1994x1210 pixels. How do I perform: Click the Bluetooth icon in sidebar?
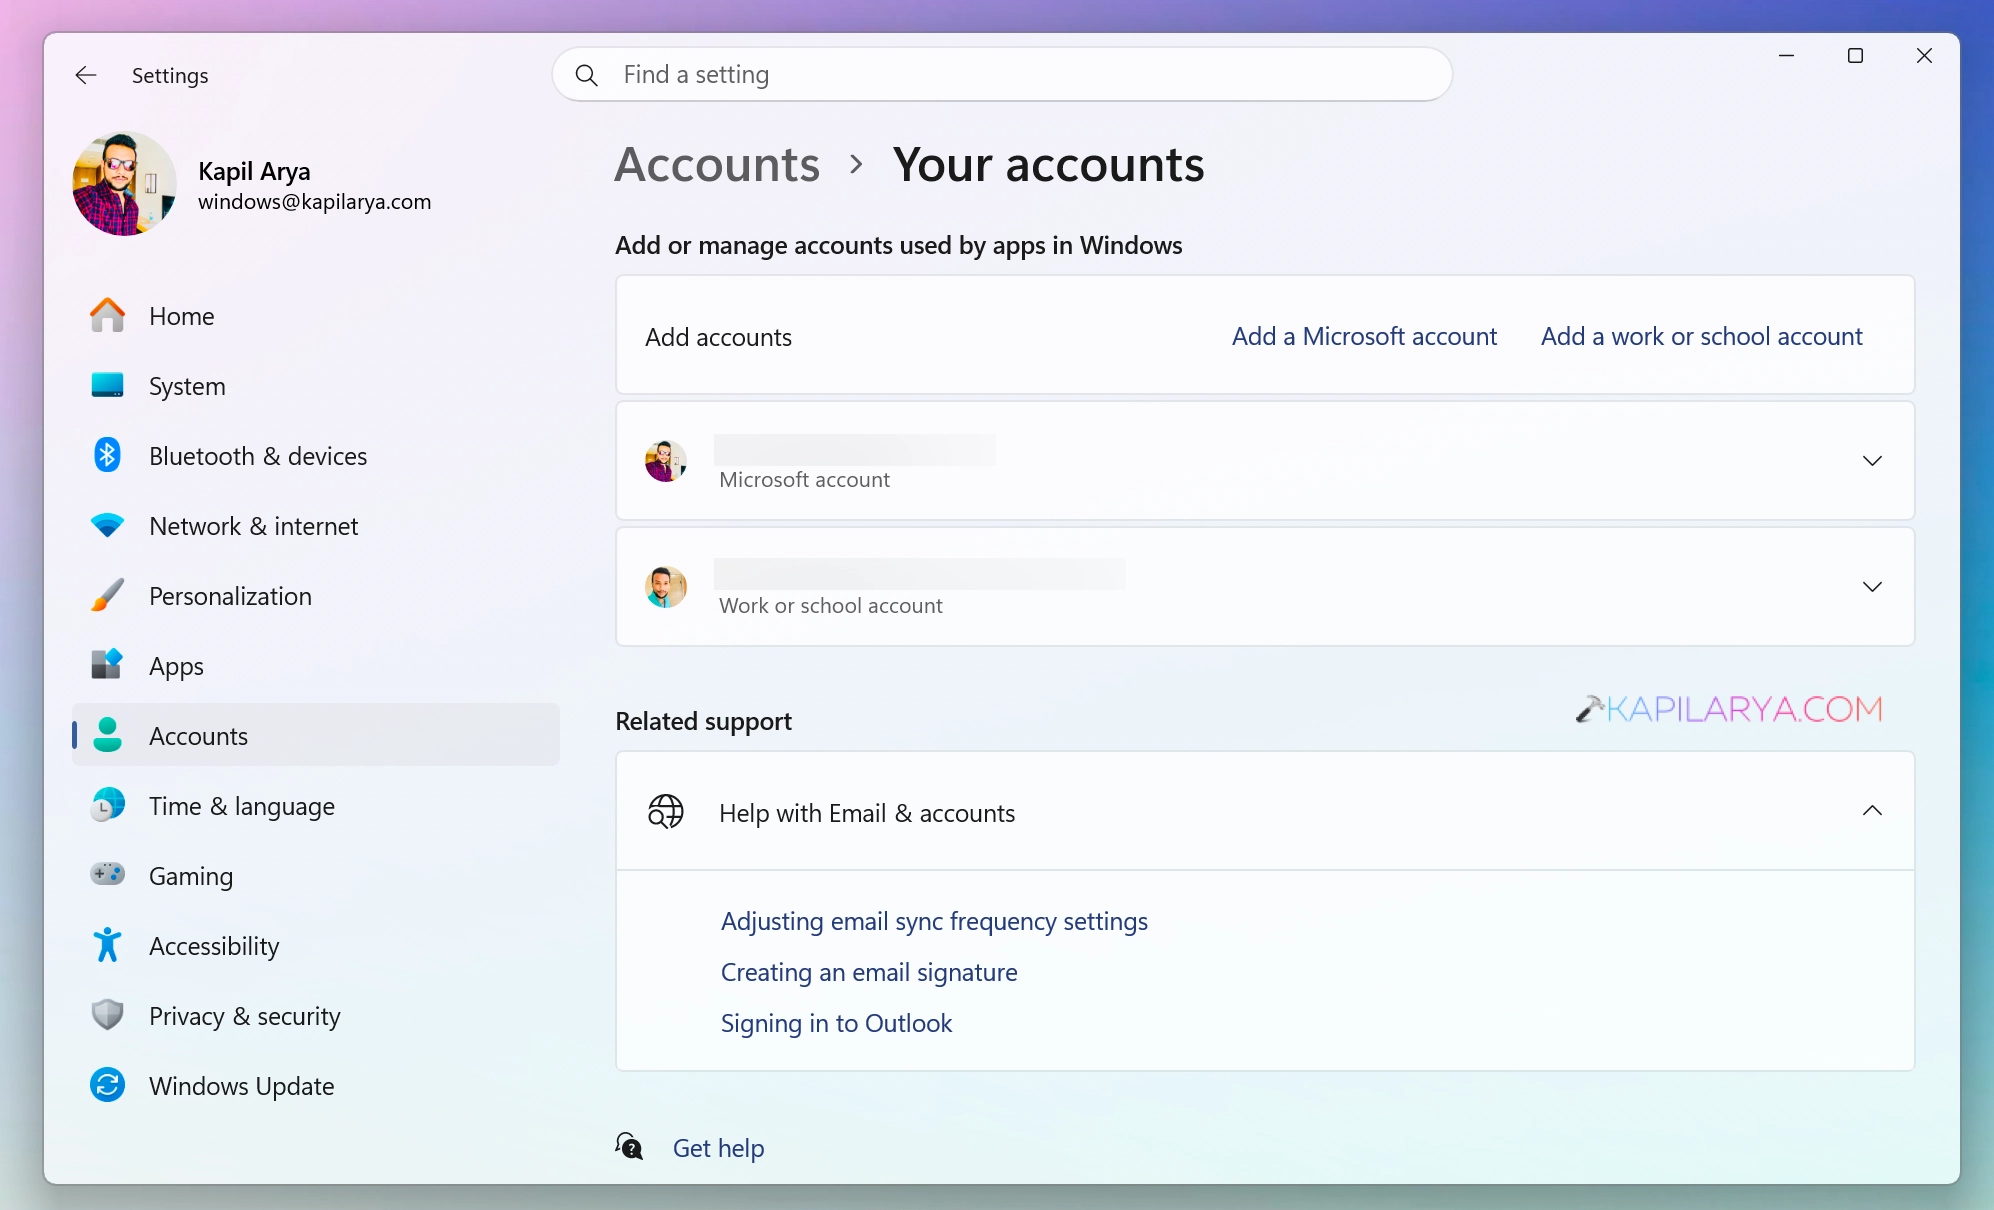click(x=107, y=455)
